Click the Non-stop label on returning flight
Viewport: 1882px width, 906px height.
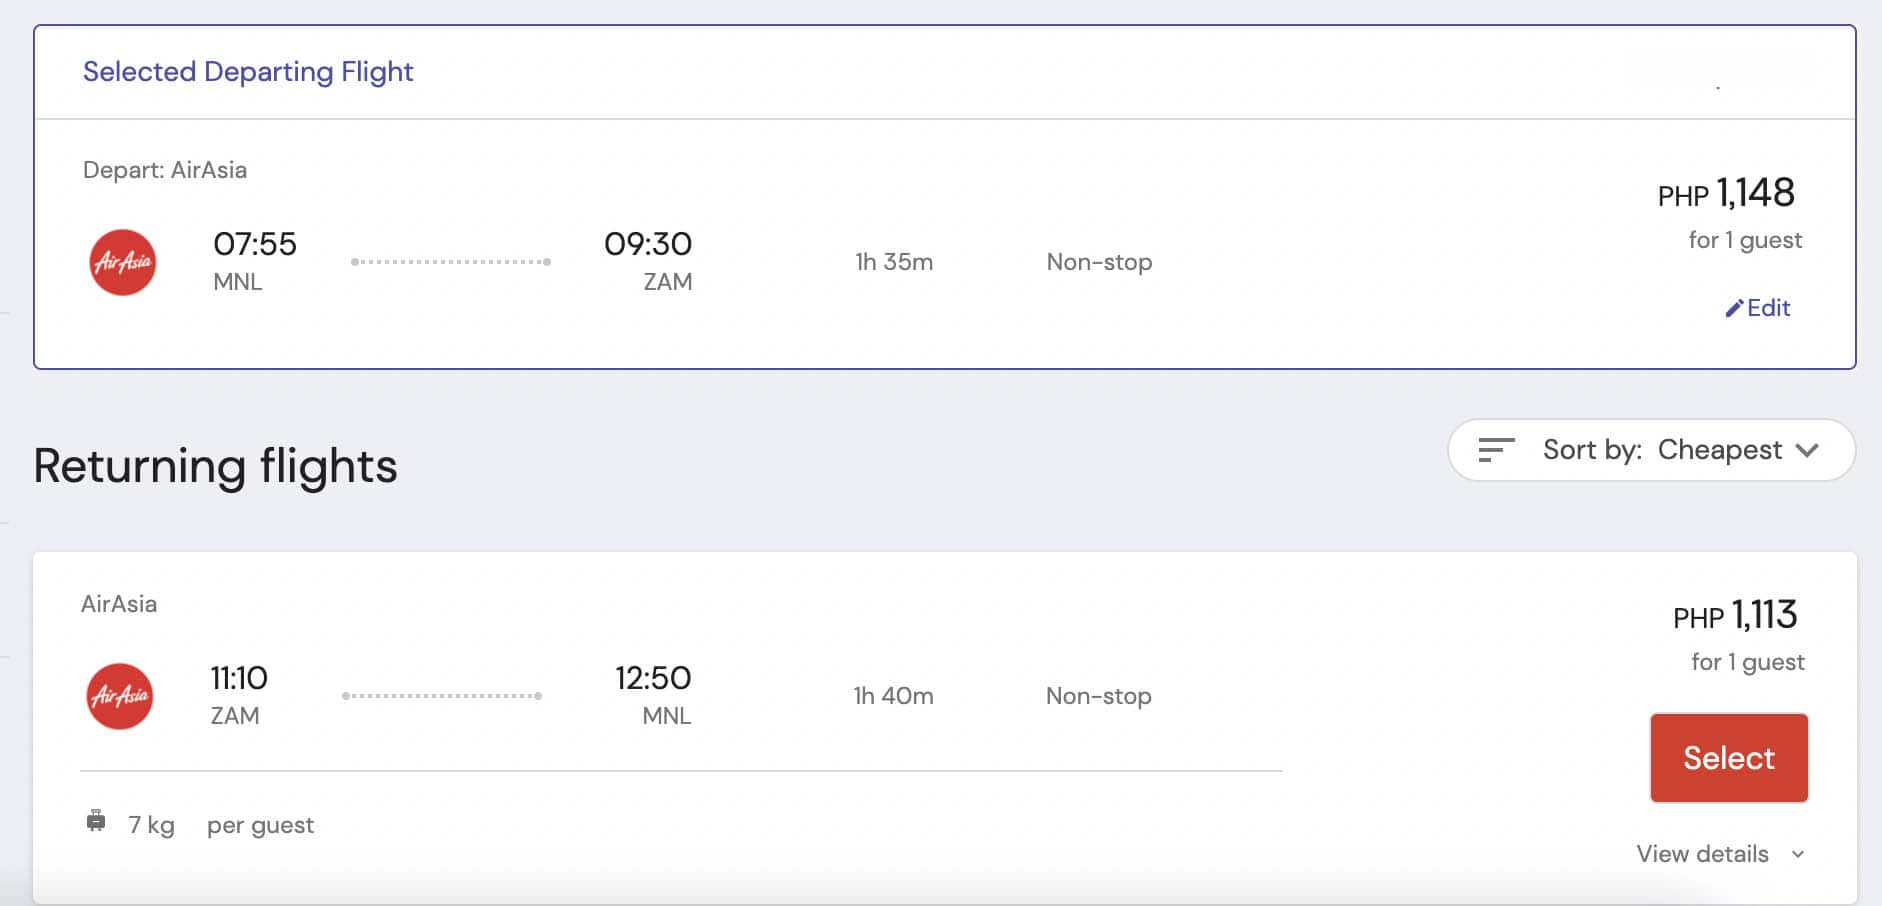tap(1097, 696)
